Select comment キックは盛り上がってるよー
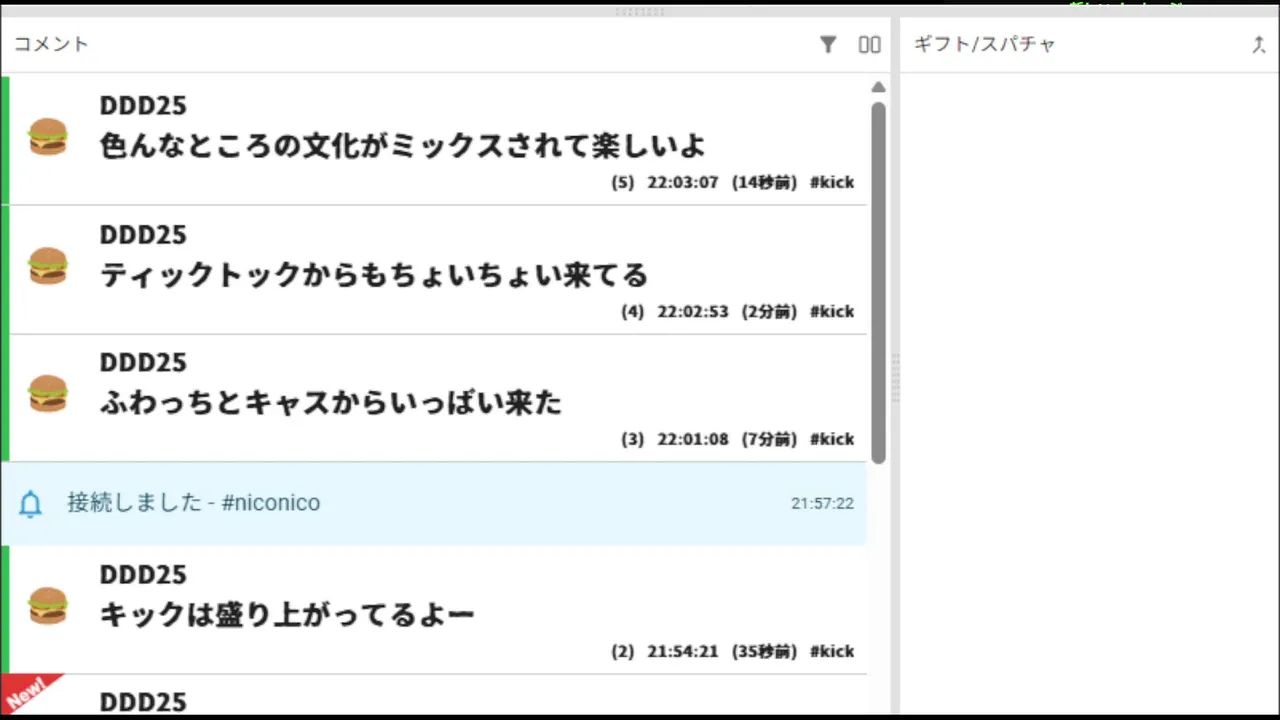The image size is (1280, 720). coord(287,615)
